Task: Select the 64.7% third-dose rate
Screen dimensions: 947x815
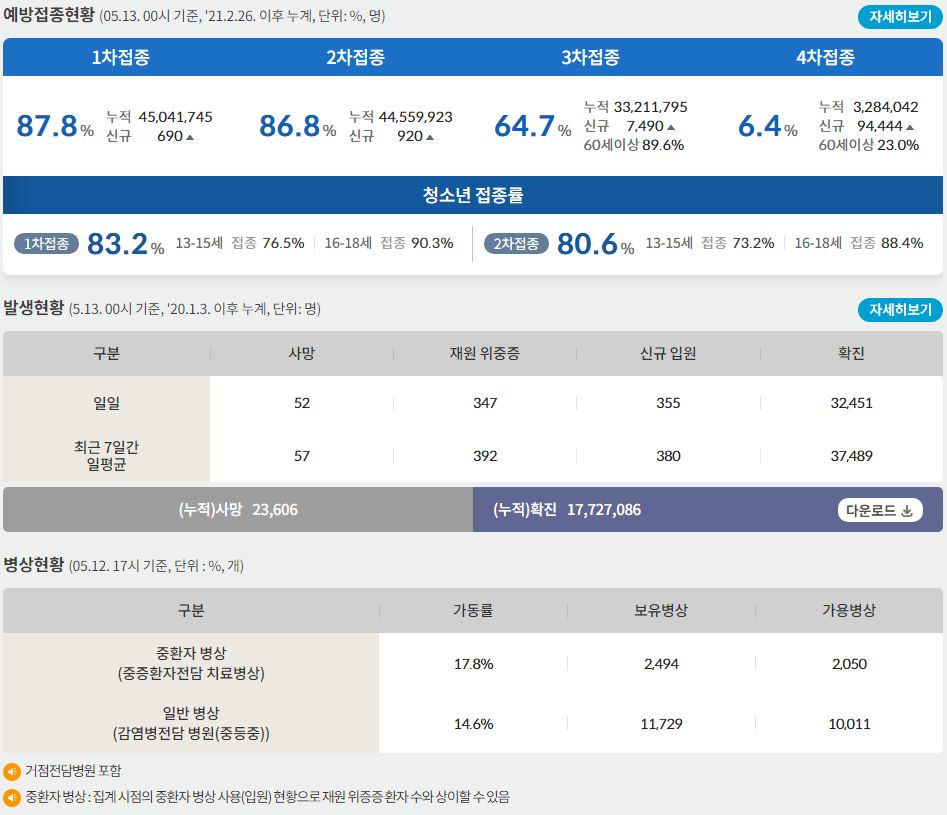Action: pyautogui.click(x=532, y=126)
